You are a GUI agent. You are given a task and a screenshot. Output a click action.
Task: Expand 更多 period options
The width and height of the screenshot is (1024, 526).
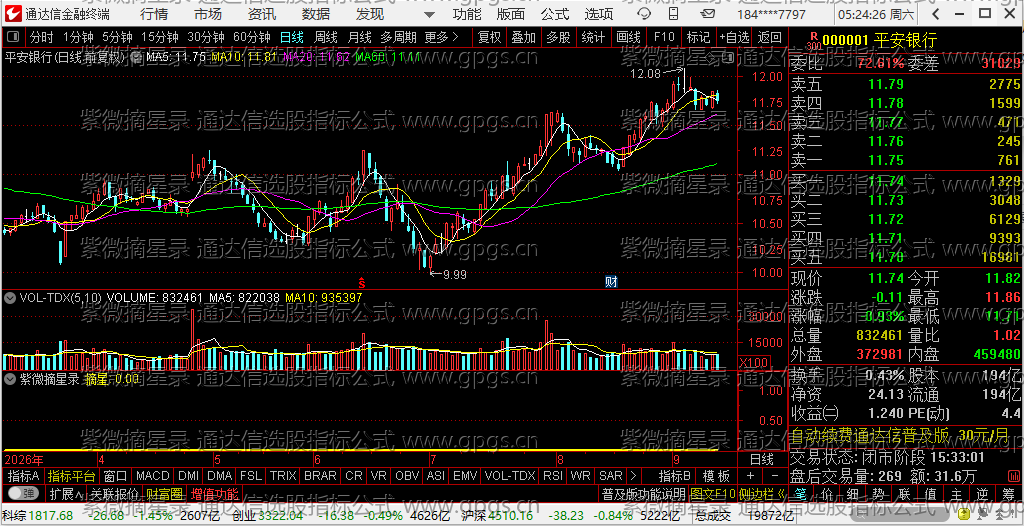(x=441, y=37)
